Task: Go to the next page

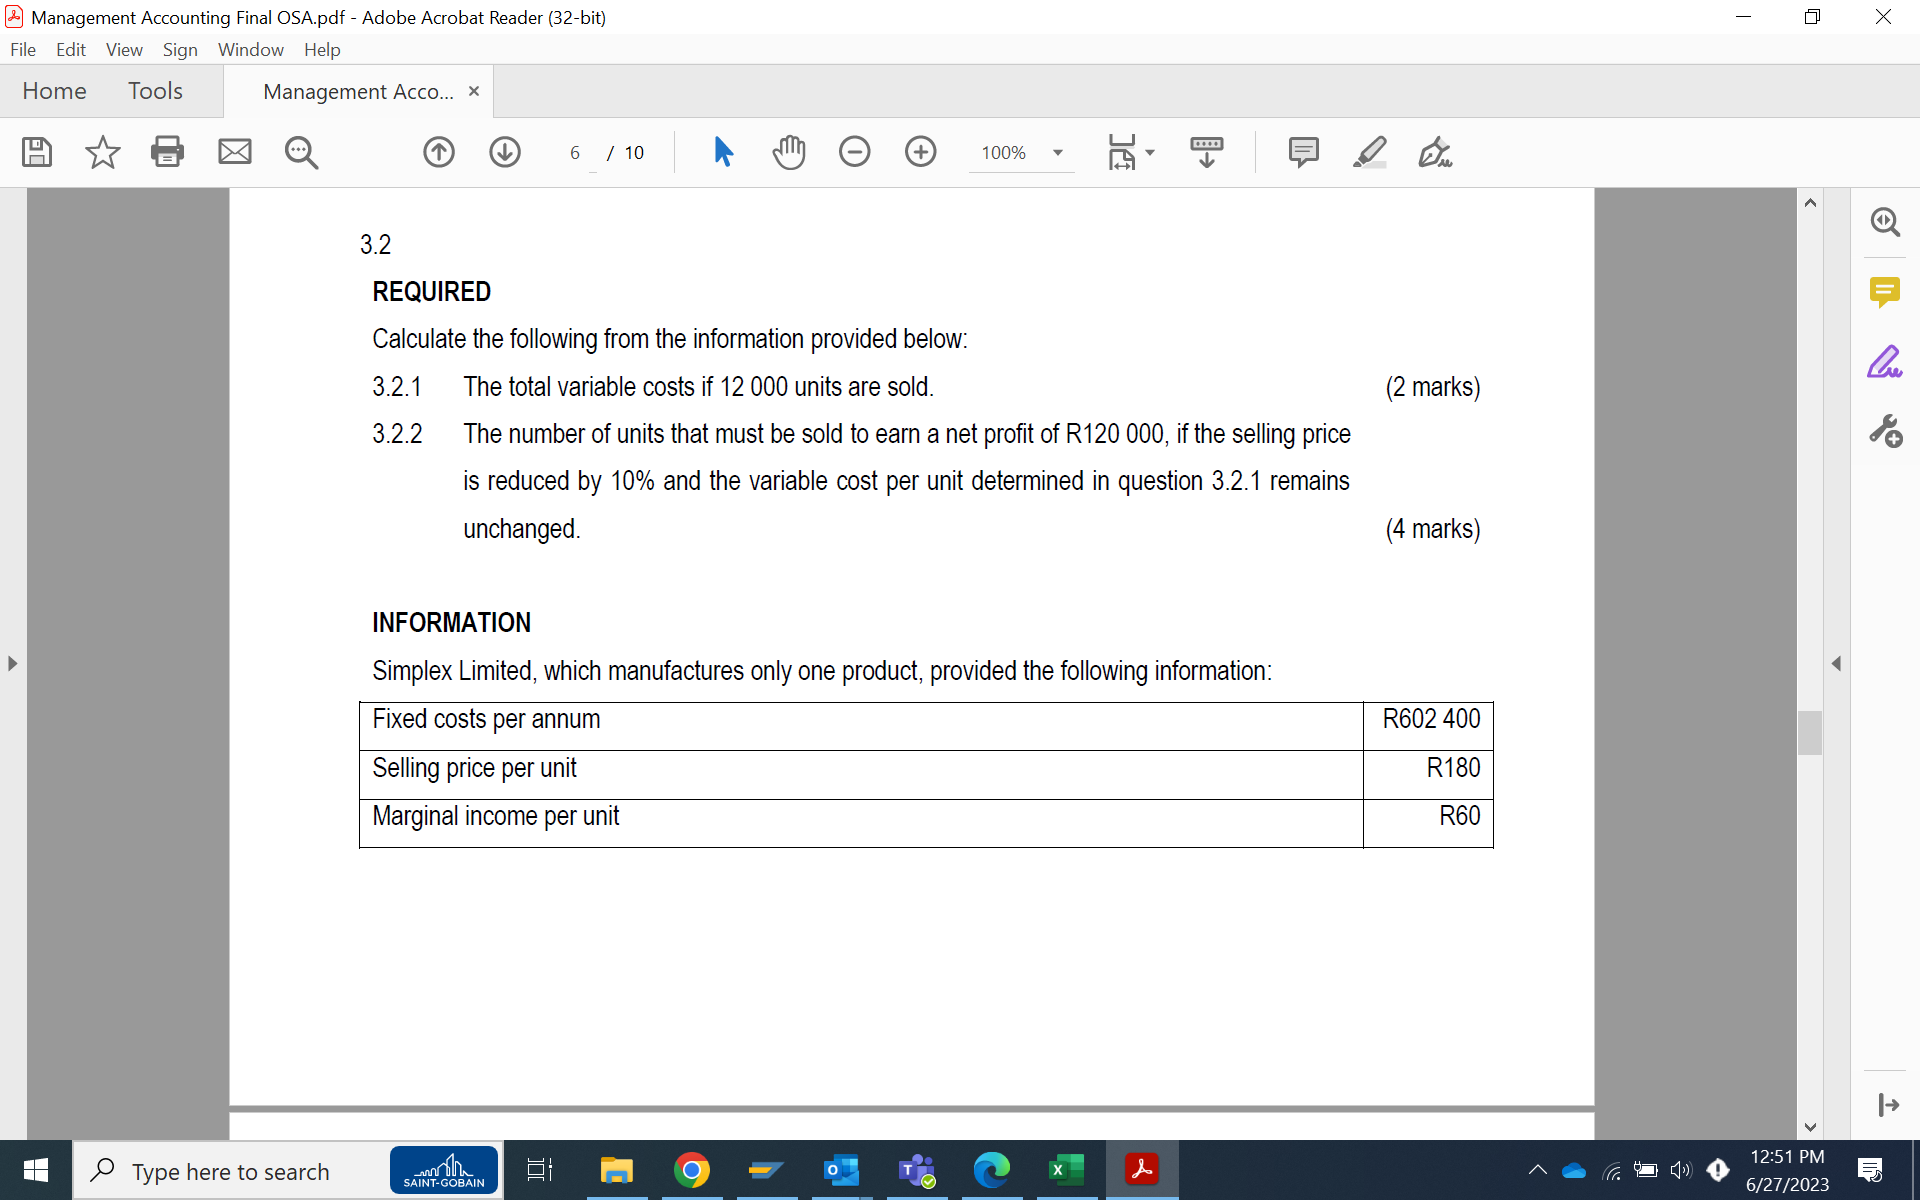Action: pos(505,152)
